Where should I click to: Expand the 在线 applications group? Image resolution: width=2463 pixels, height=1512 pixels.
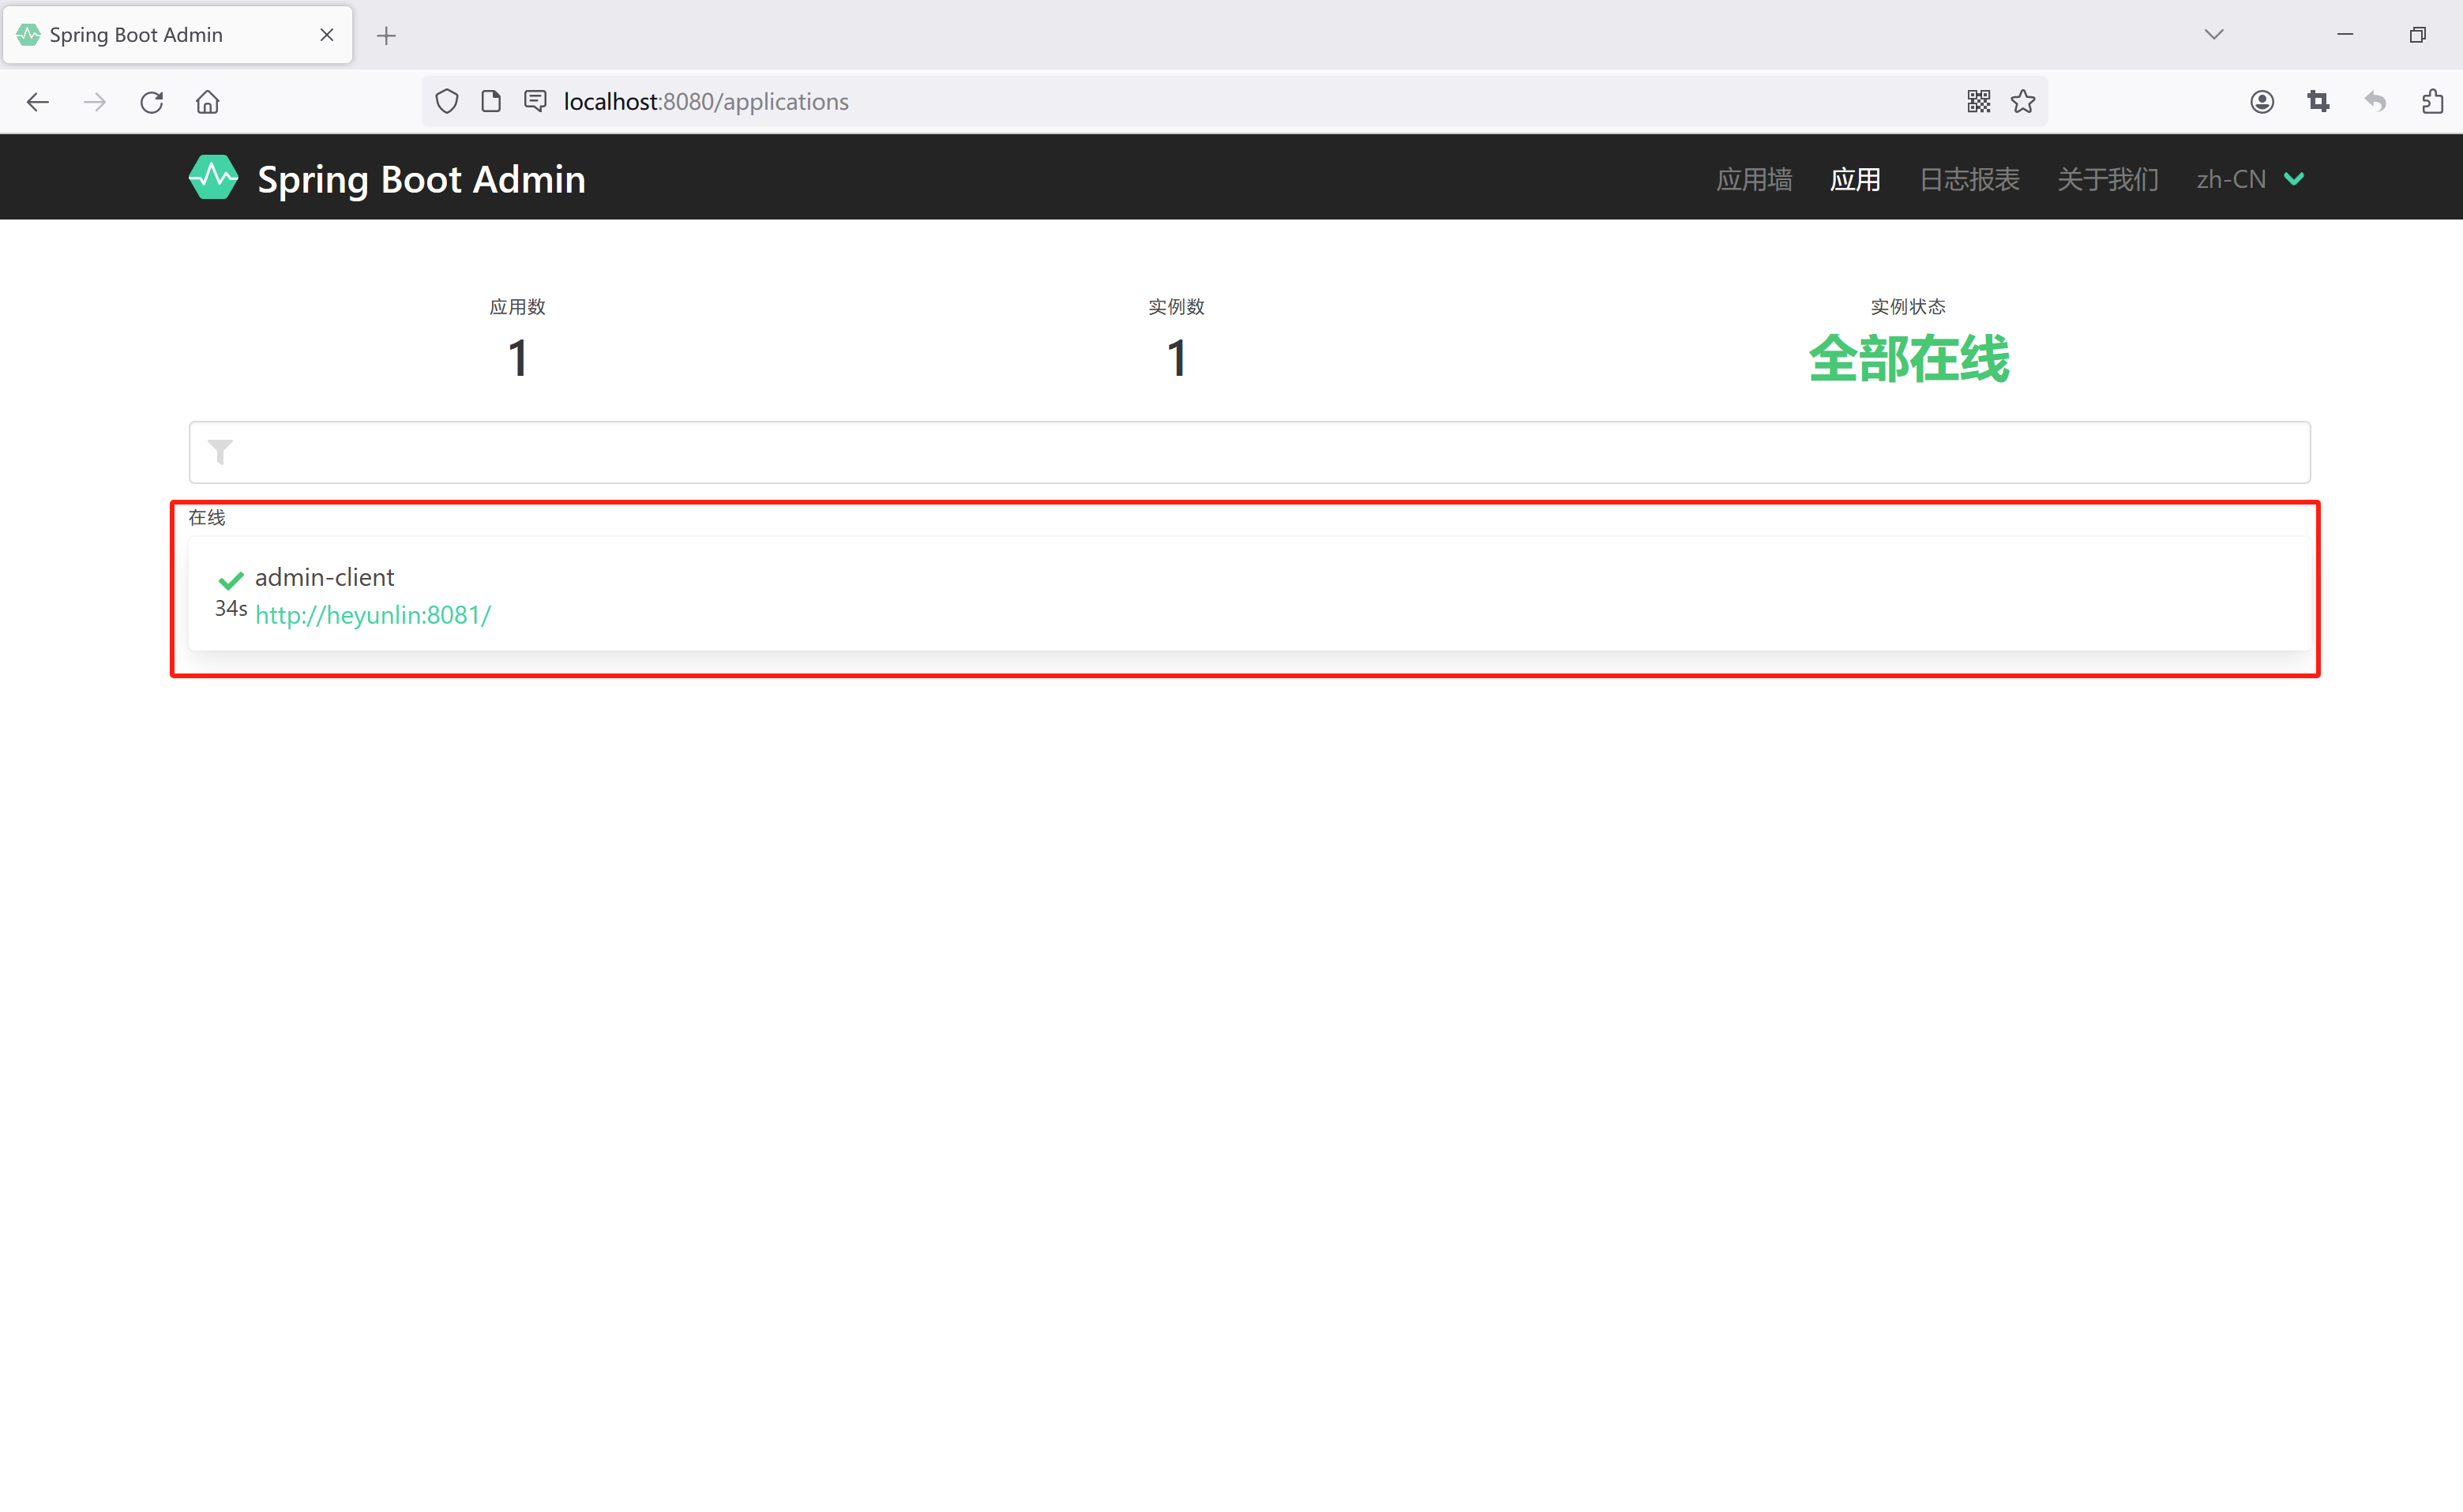tap(206, 517)
